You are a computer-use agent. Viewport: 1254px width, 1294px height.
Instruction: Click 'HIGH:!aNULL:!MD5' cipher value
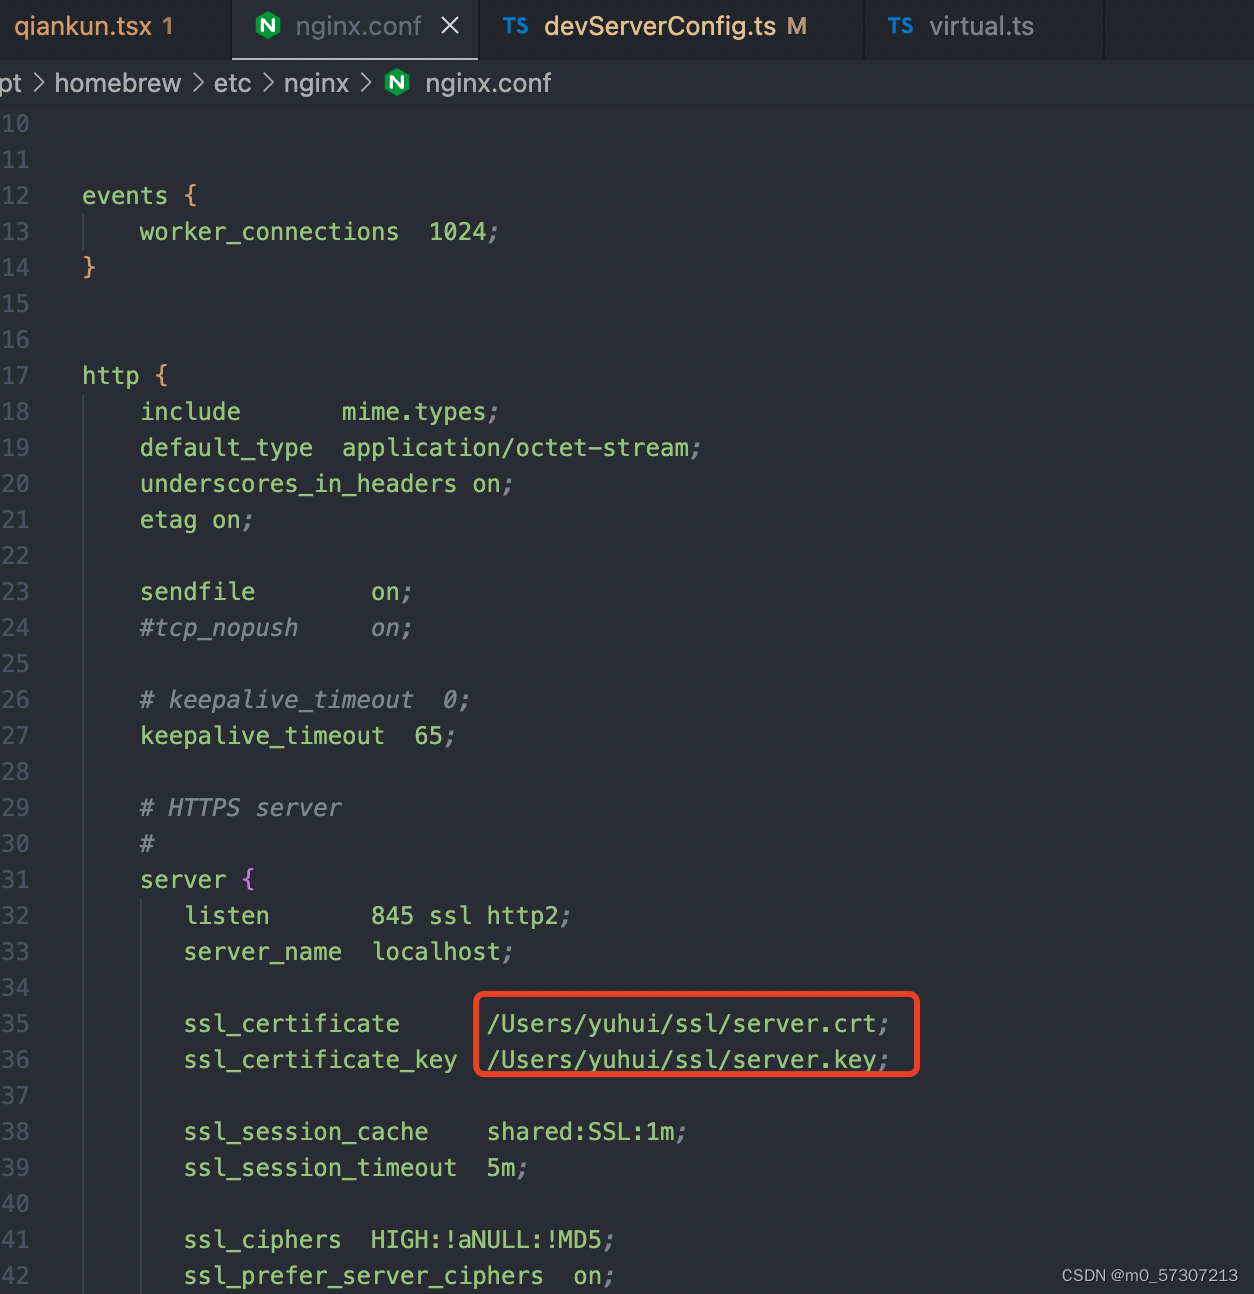tap(486, 1240)
